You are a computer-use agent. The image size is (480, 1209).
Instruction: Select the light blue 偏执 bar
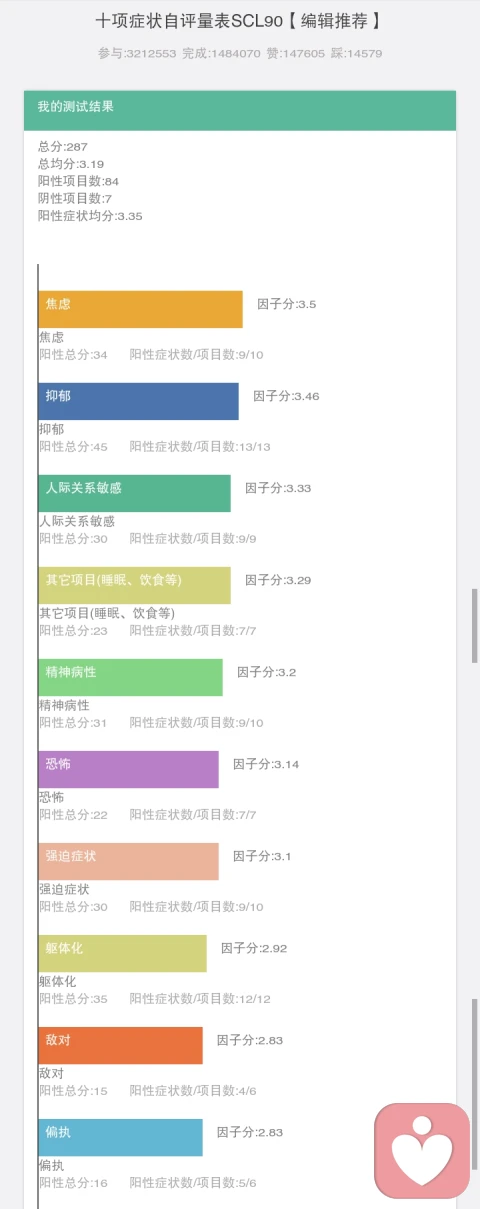coord(120,1137)
